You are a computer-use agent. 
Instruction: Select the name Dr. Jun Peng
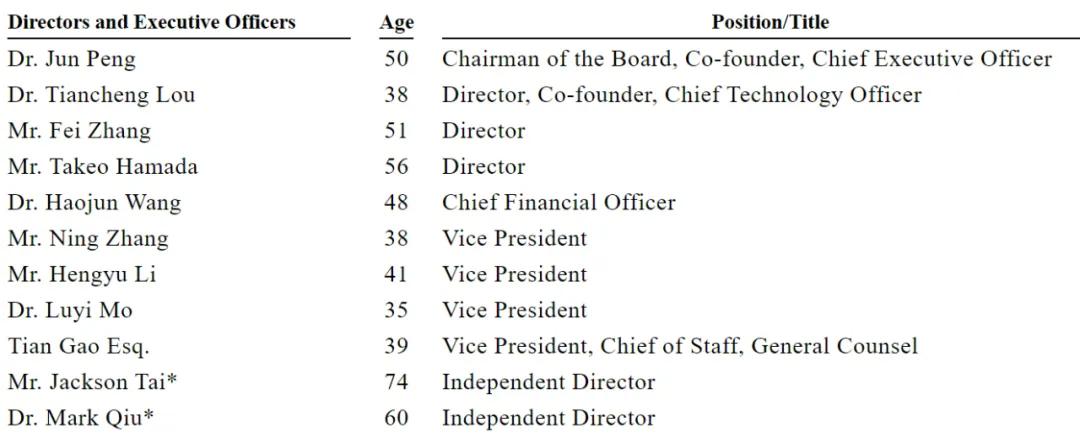(x=72, y=59)
